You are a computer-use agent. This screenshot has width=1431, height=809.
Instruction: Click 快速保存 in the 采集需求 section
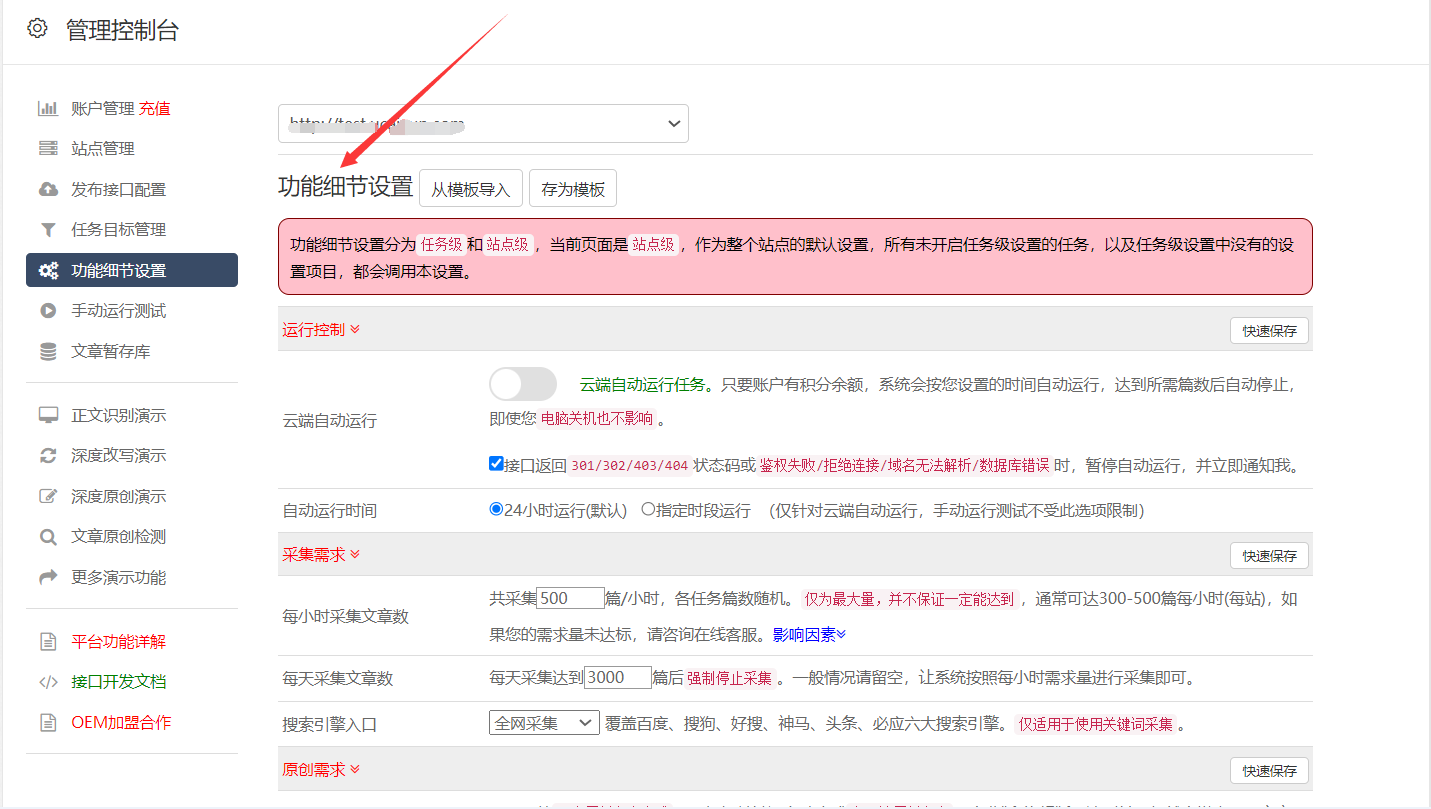tap(1269, 555)
